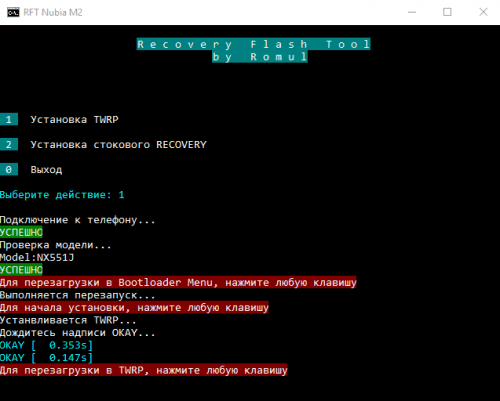Click the teal number 1 menu badge

(9, 119)
